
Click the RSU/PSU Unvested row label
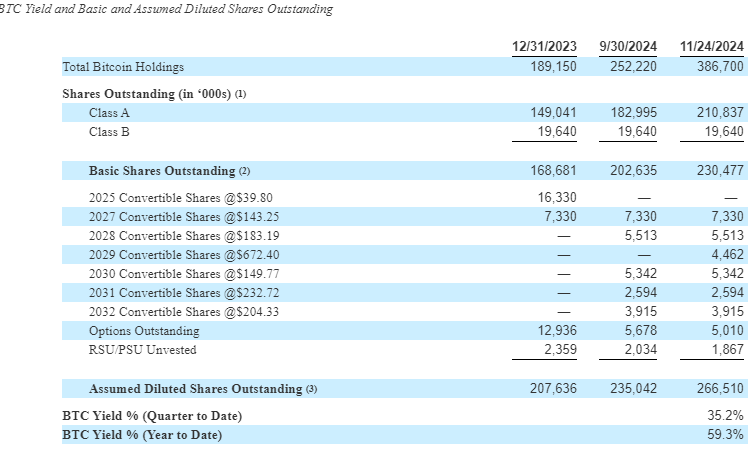[142, 349]
